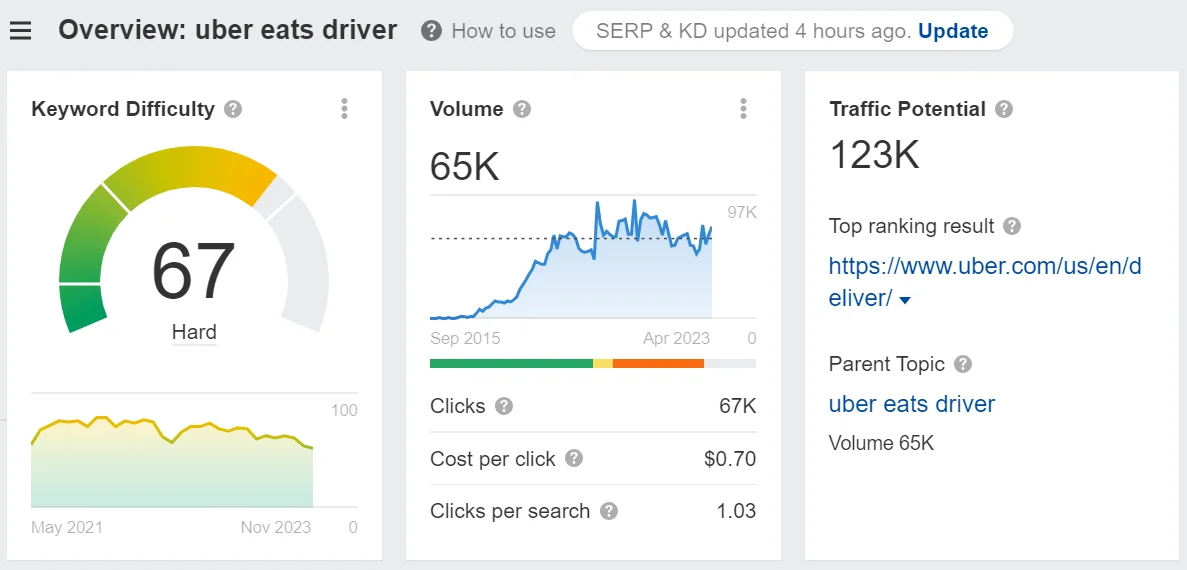Click the 123K traffic potential value

[x=874, y=154]
